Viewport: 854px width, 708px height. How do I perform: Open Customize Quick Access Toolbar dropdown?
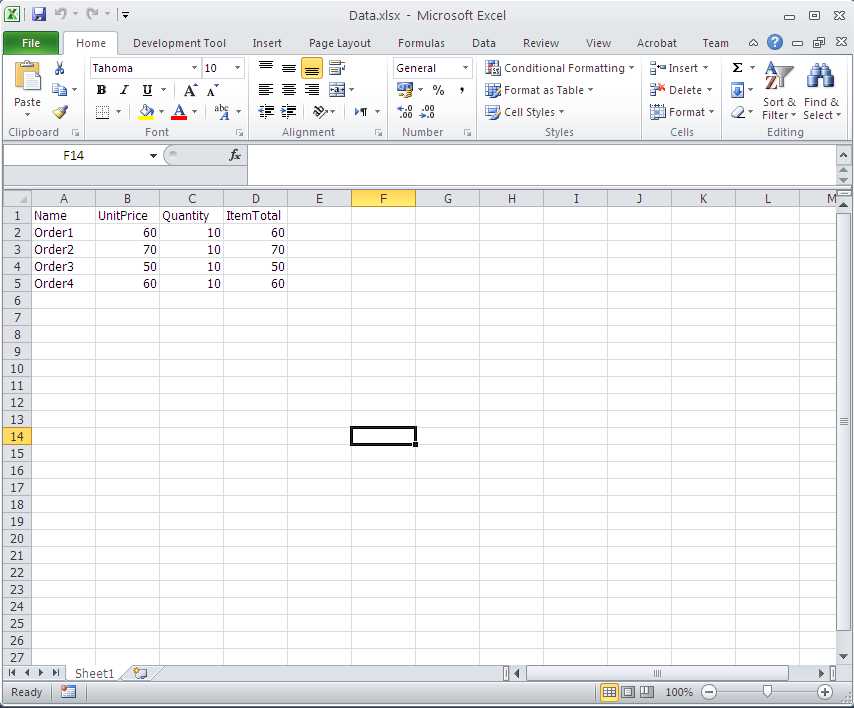point(125,15)
